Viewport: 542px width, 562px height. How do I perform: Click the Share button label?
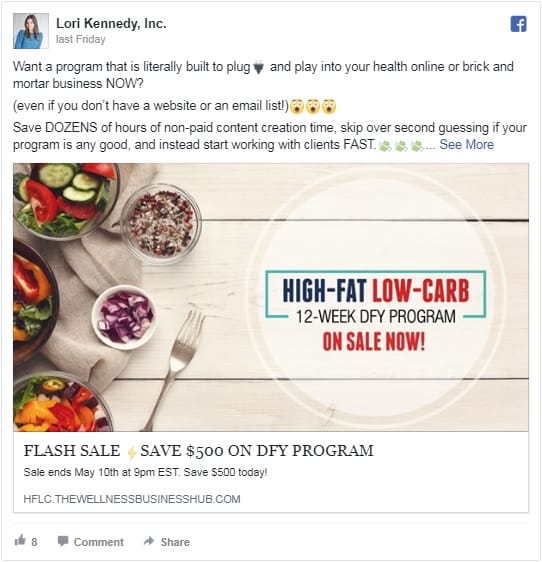(175, 542)
